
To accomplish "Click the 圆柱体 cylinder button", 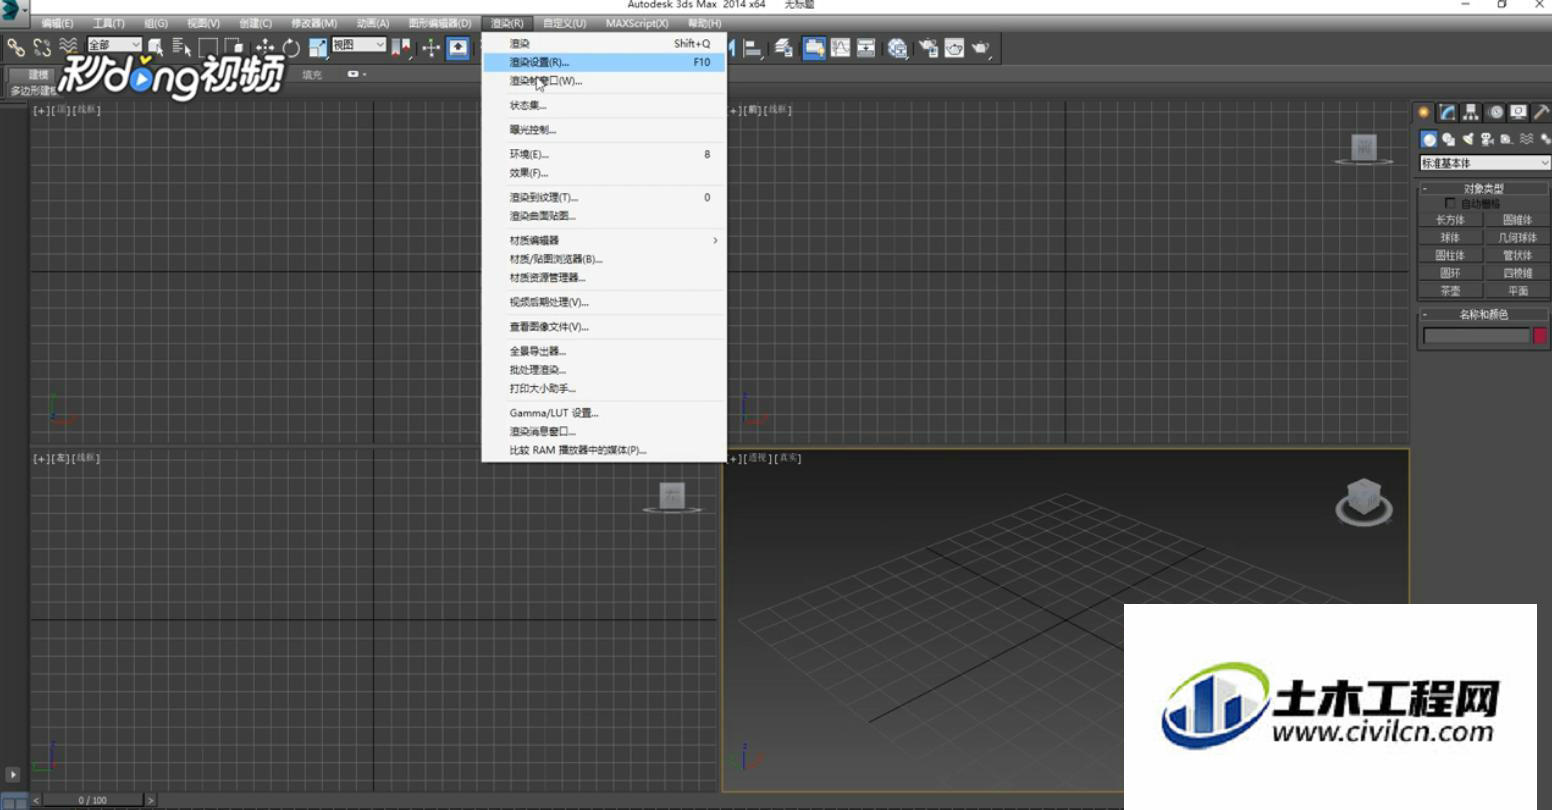I will click(1450, 255).
